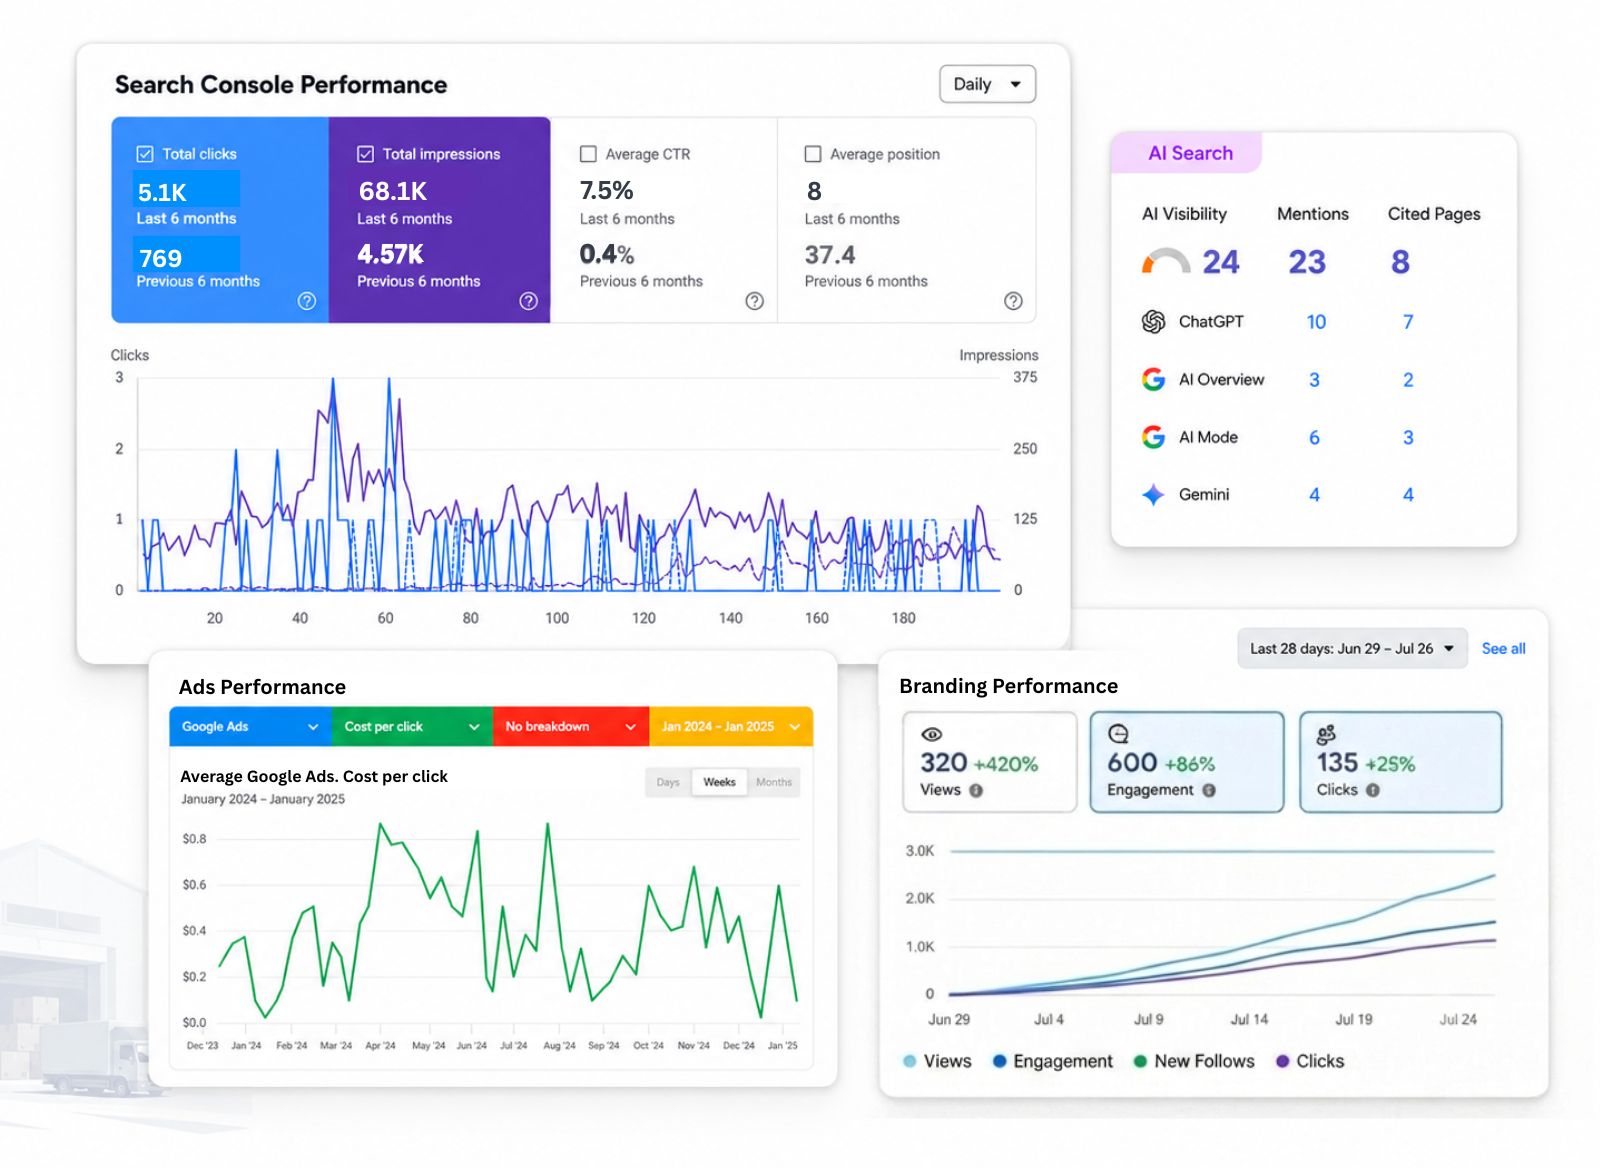The width and height of the screenshot is (1600, 1168).
Task: Click Gemini cited pages count 4
Action: (x=1408, y=495)
